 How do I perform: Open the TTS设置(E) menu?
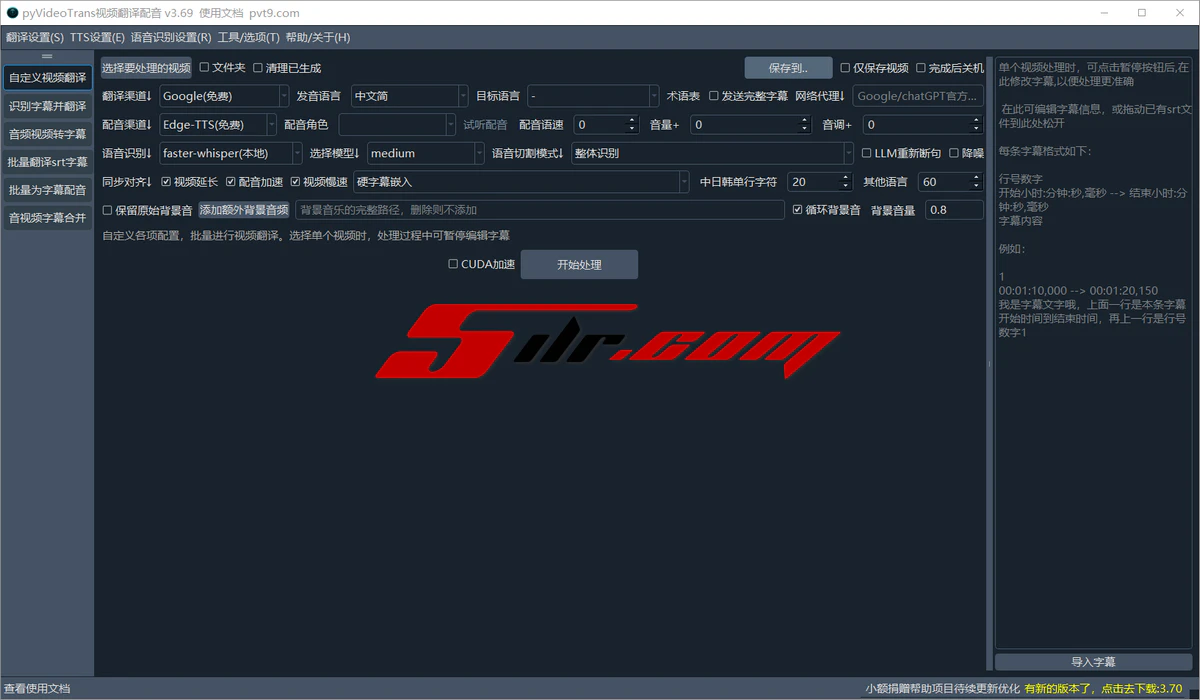(x=97, y=38)
